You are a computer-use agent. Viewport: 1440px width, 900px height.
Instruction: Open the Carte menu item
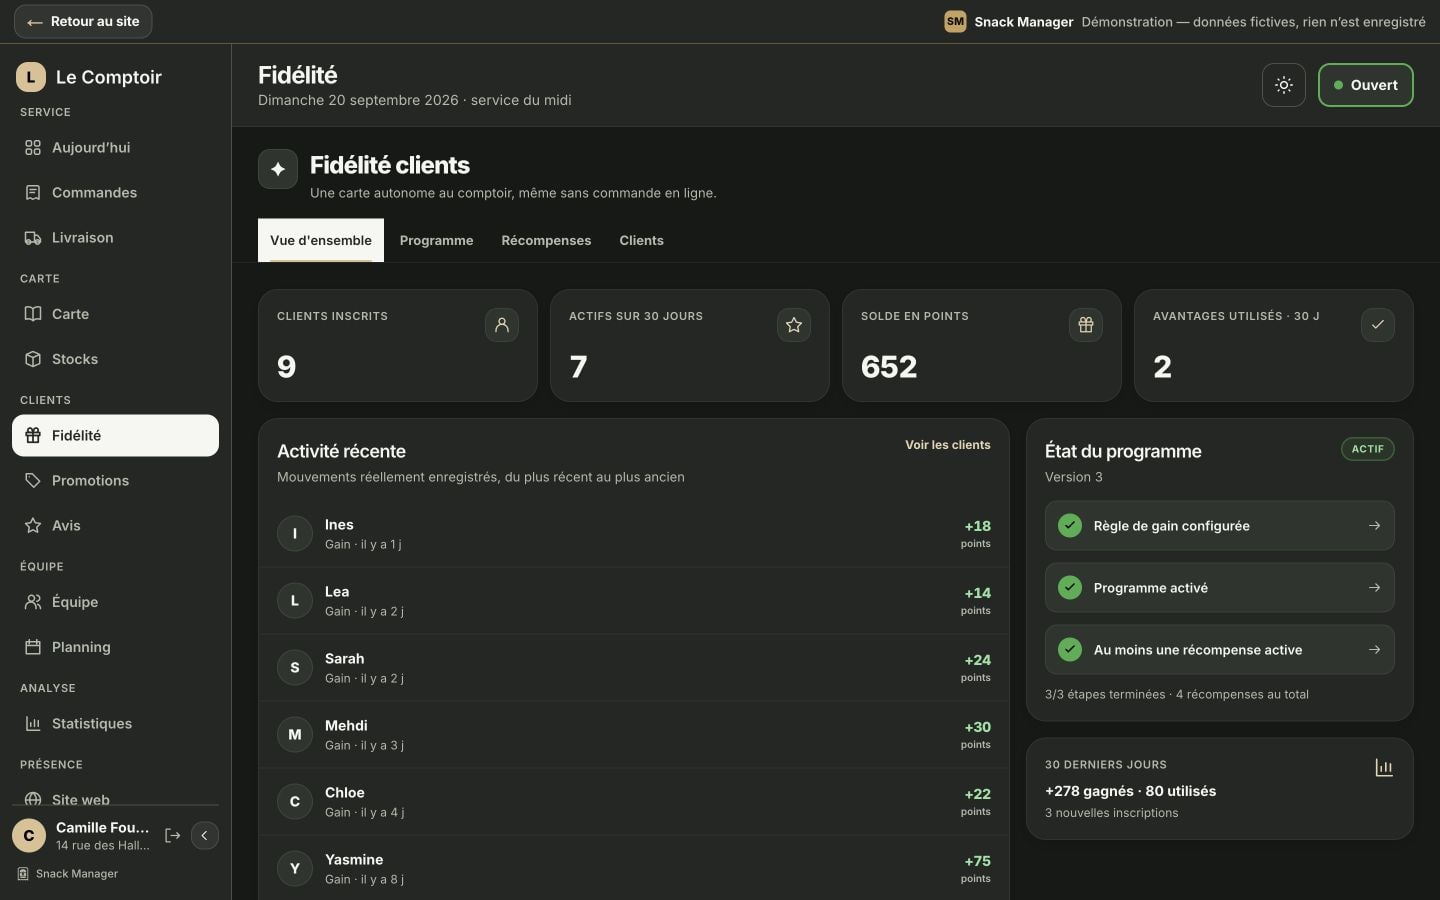click(115, 314)
